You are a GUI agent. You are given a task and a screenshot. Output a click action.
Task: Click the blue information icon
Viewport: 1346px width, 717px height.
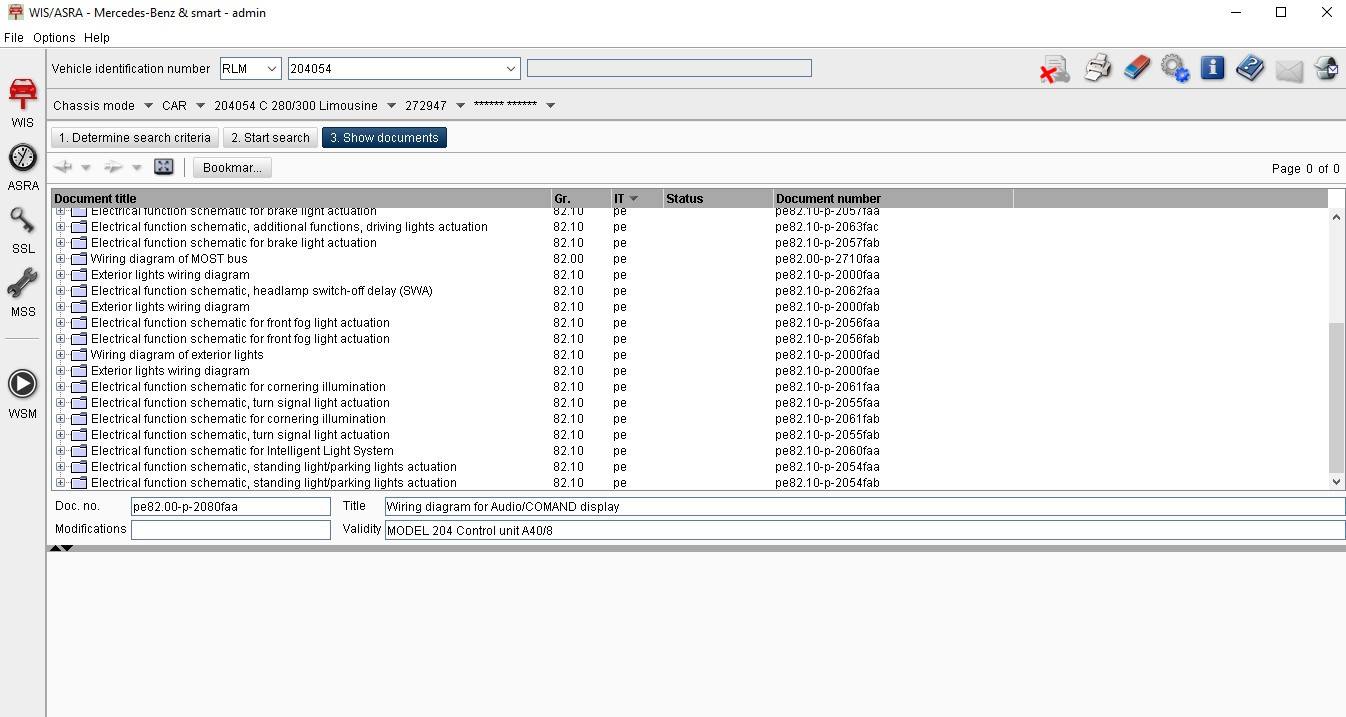pos(1212,68)
